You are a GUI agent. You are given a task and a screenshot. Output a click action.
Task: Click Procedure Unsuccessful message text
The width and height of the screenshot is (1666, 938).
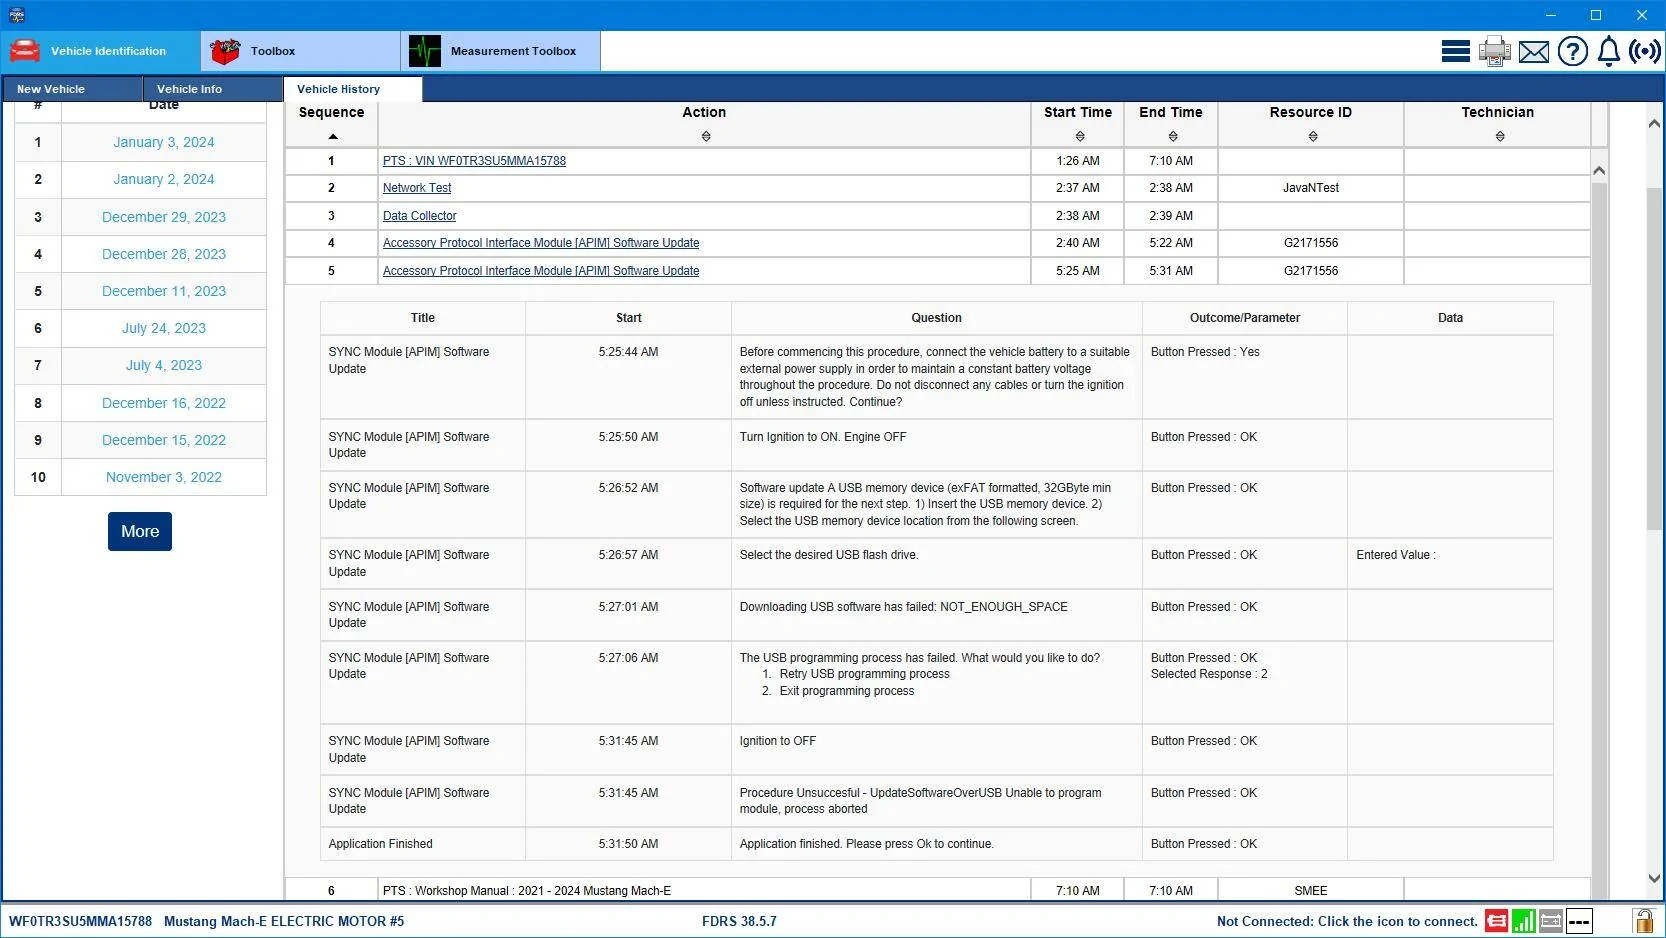click(920, 801)
